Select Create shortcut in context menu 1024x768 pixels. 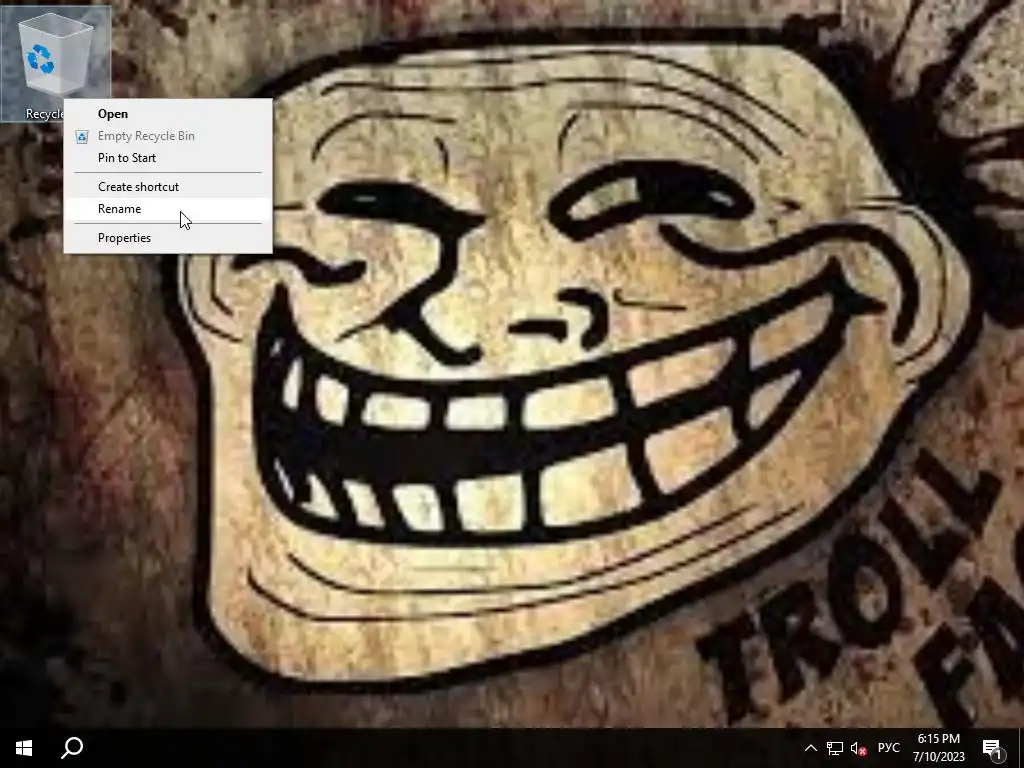168,187
